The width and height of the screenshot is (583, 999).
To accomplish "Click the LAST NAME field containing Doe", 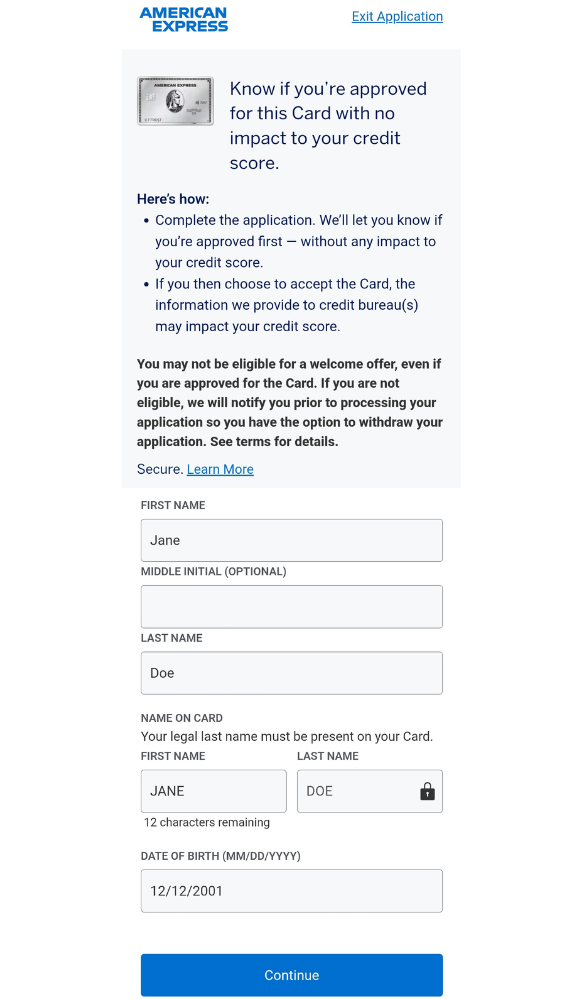I will tap(291, 673).
